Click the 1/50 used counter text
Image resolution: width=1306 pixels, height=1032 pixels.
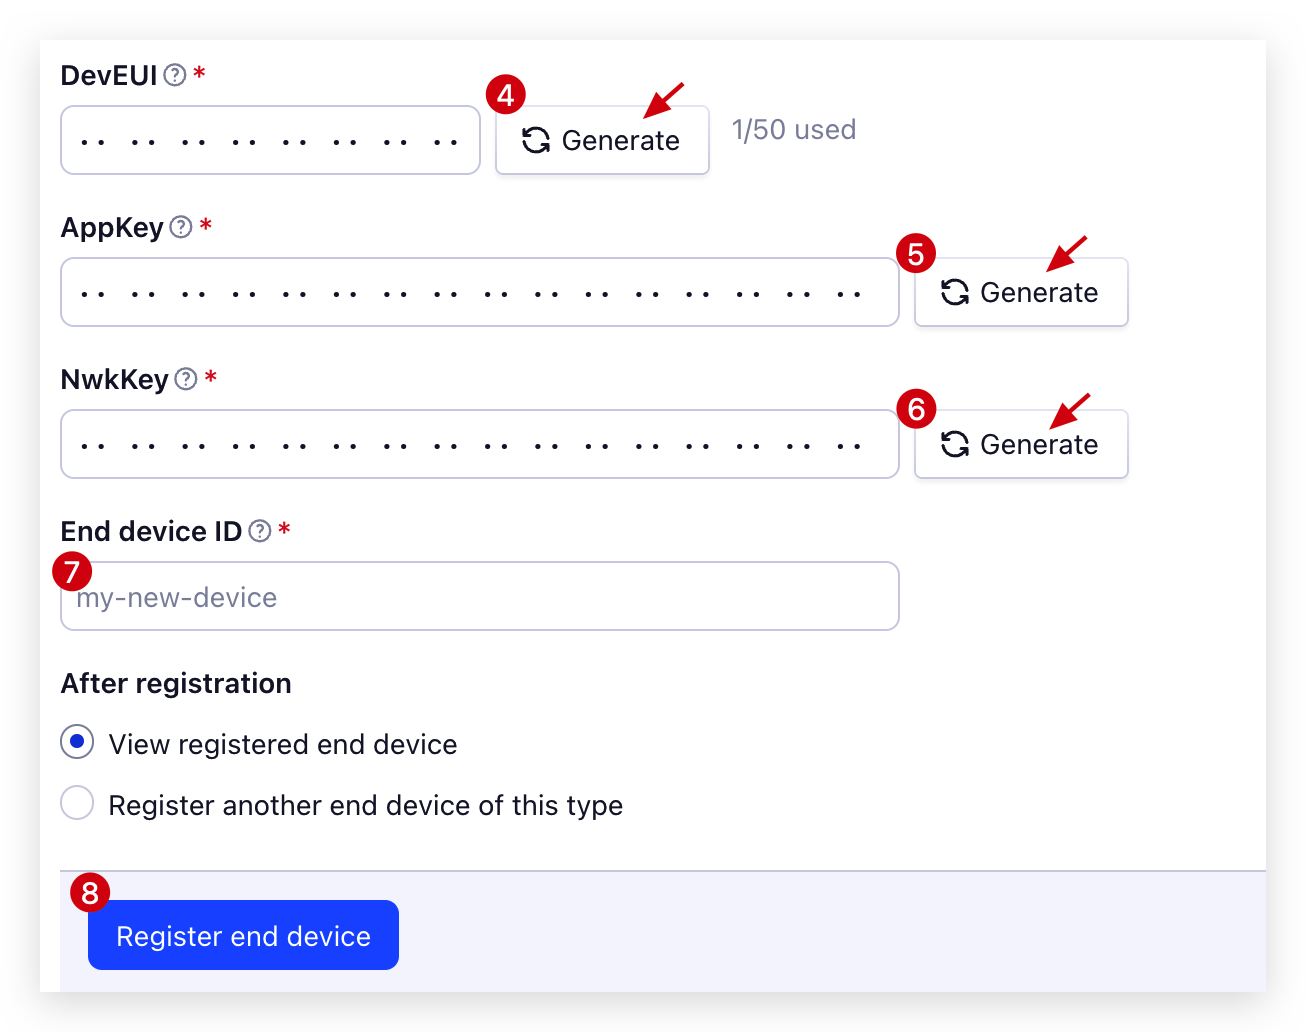(794, 130)
